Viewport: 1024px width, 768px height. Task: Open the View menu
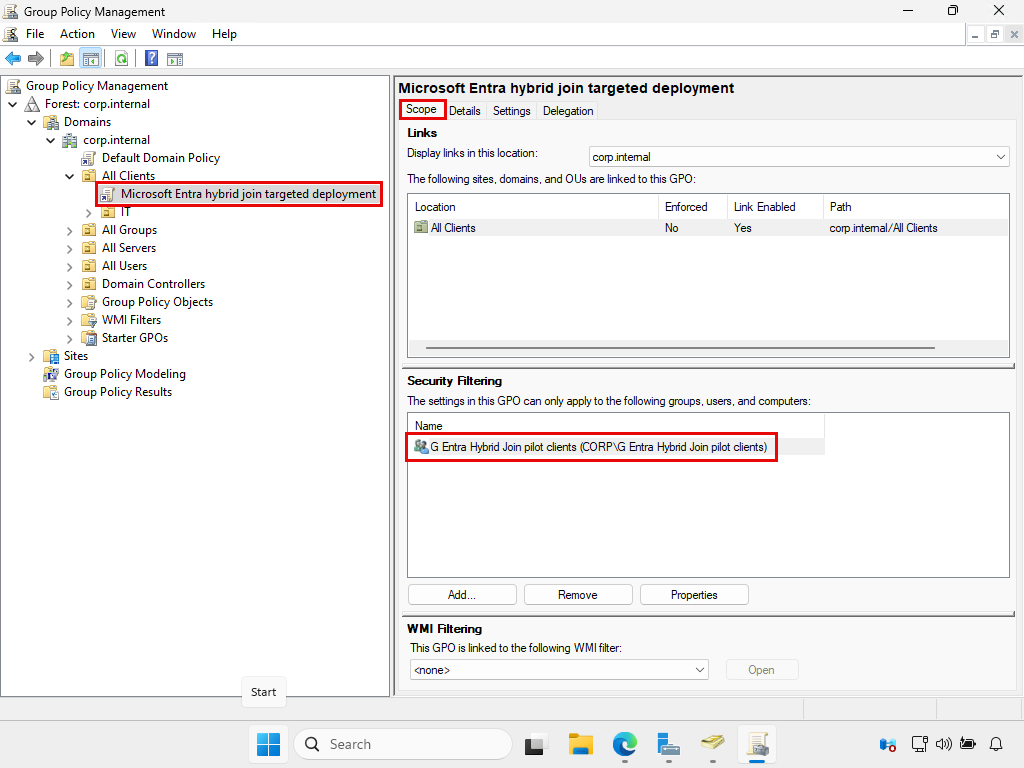click(x=123, y=34)
